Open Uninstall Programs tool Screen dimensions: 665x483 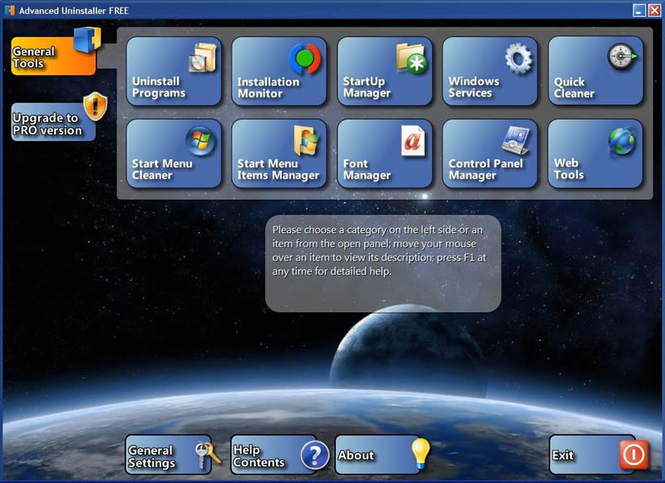[x=174, y=71]
